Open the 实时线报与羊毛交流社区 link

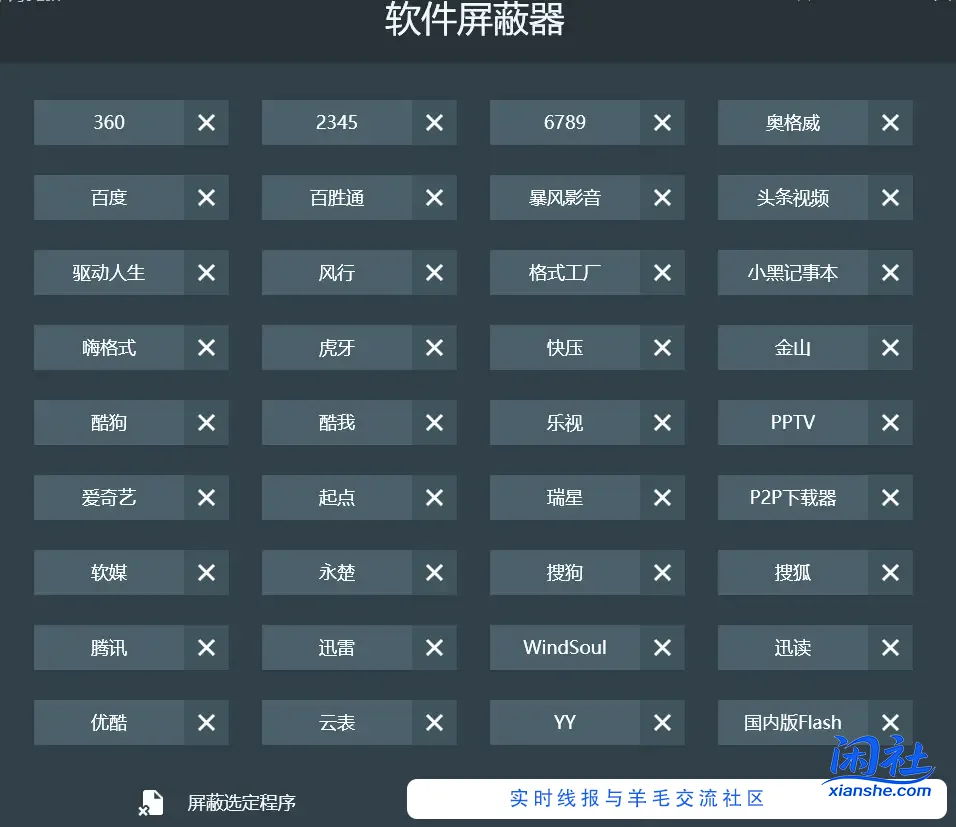coord(627,798)
